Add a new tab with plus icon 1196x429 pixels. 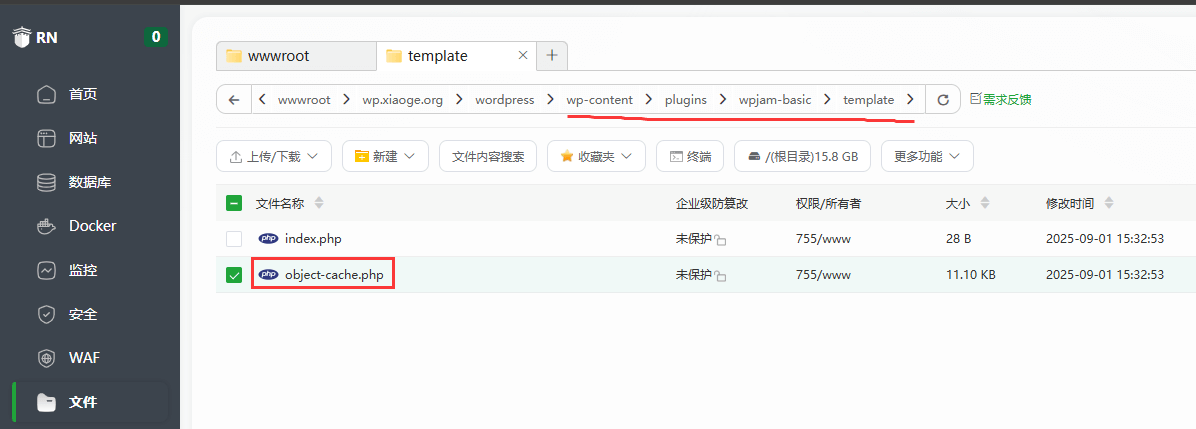click(x=552, y=56)
